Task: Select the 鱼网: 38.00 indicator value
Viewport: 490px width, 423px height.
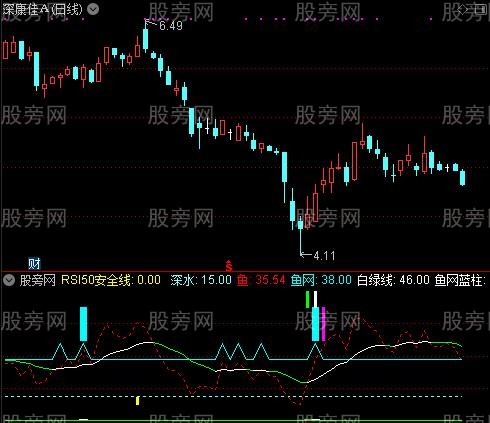Action: (321, 280)
